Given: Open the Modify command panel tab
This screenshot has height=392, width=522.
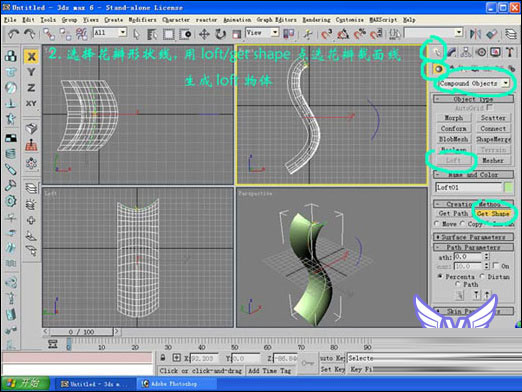Looking at the screenshot, I should coord(451,52).
